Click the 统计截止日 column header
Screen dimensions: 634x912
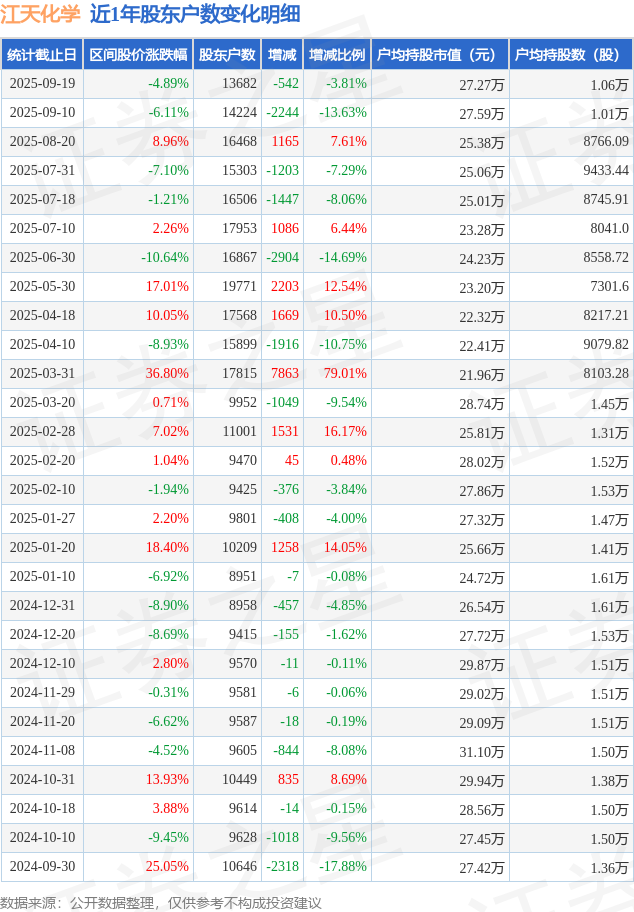41,55
